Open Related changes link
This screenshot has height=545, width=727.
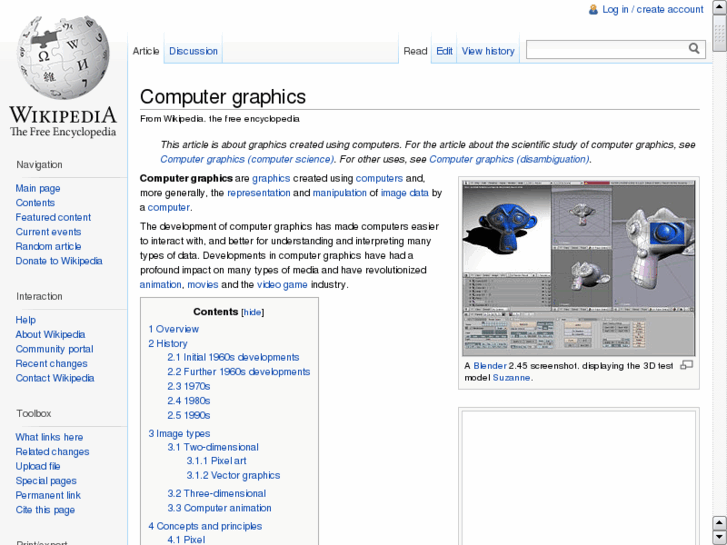52,451
